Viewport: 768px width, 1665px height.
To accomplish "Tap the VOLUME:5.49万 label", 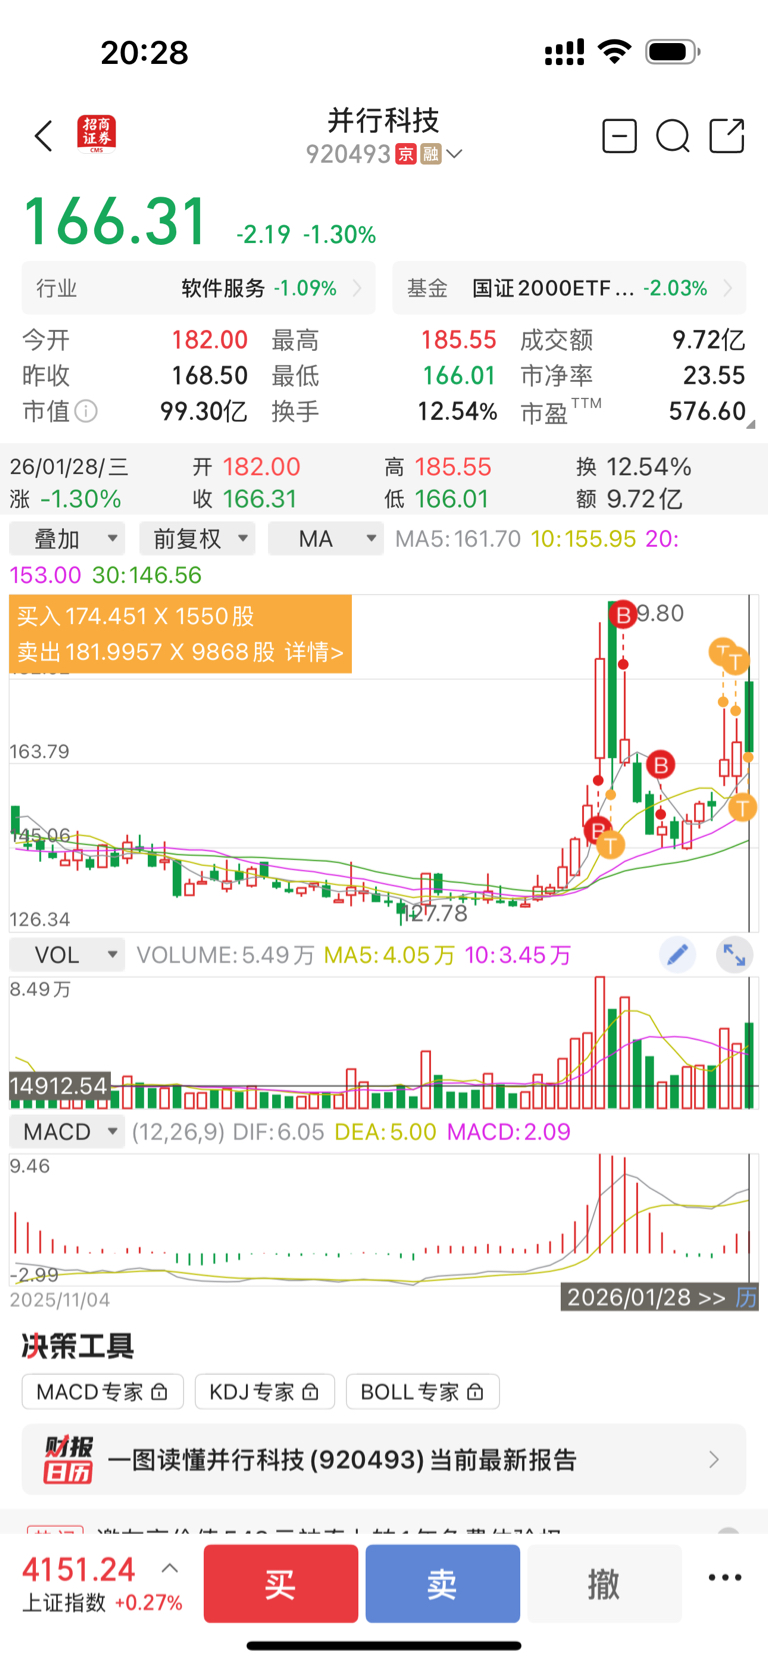I will coord(226,955).
